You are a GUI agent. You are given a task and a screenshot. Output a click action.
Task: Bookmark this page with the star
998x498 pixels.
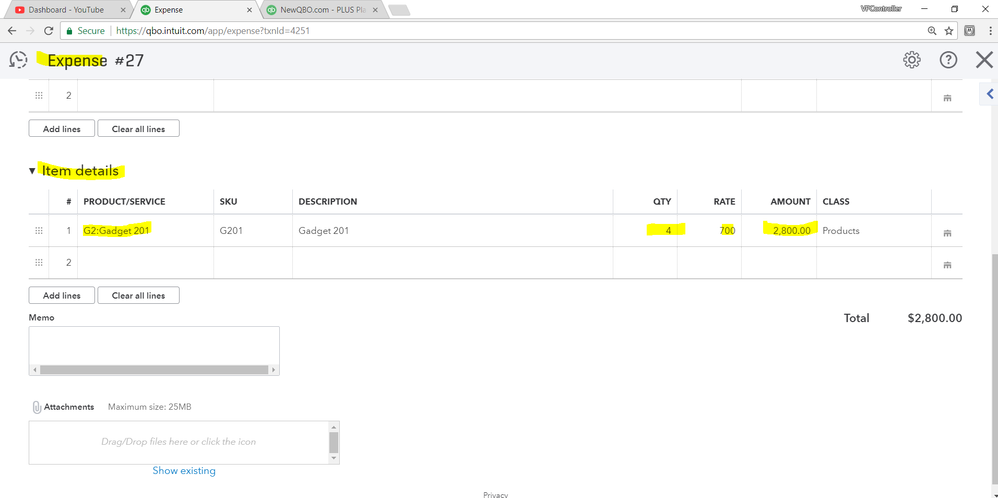click(948, 31)
